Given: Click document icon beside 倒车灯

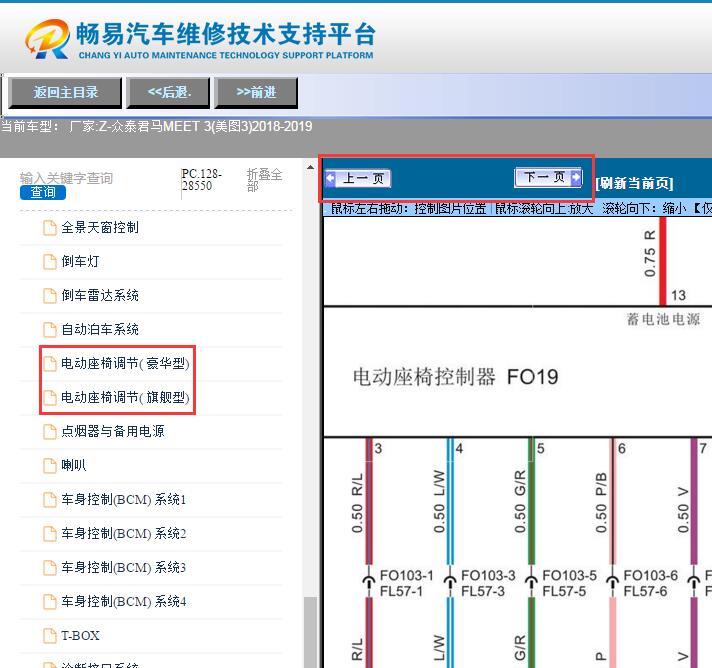Looking at the screenshot, I should (x=49, y=262).
